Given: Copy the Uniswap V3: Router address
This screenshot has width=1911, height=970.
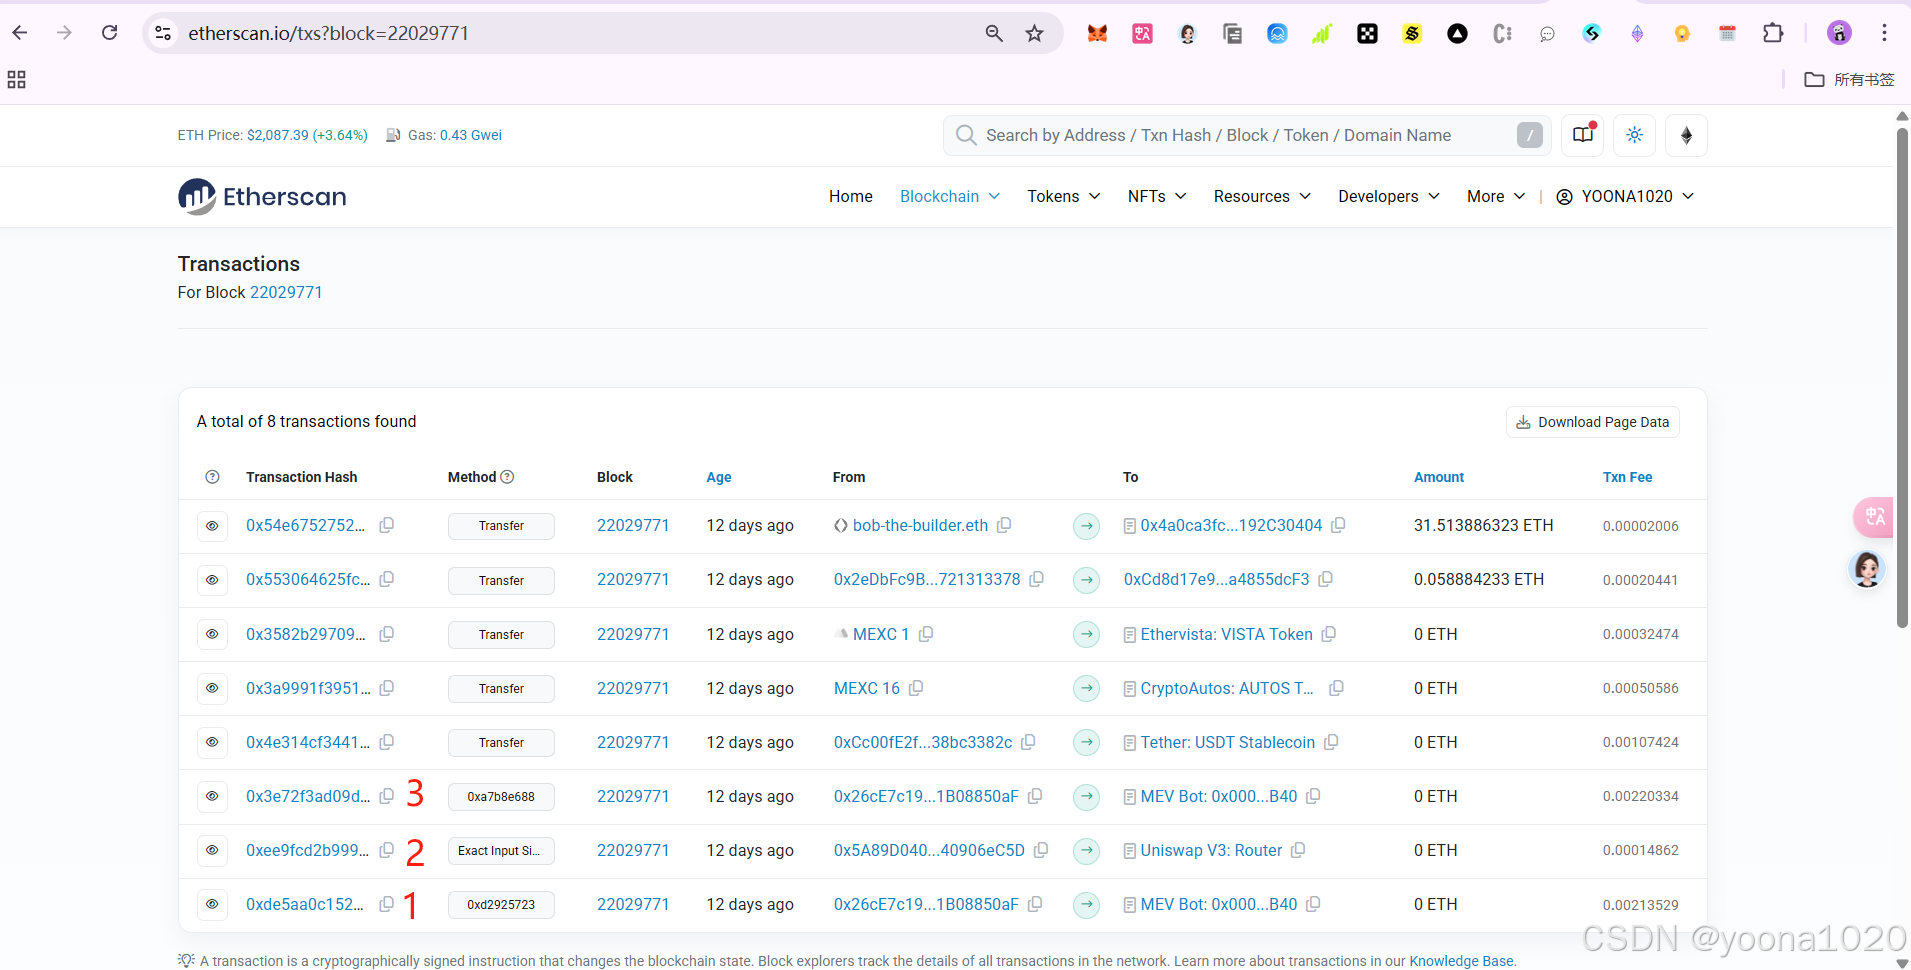Looking at the screenshot, I should coord(1298,850).
